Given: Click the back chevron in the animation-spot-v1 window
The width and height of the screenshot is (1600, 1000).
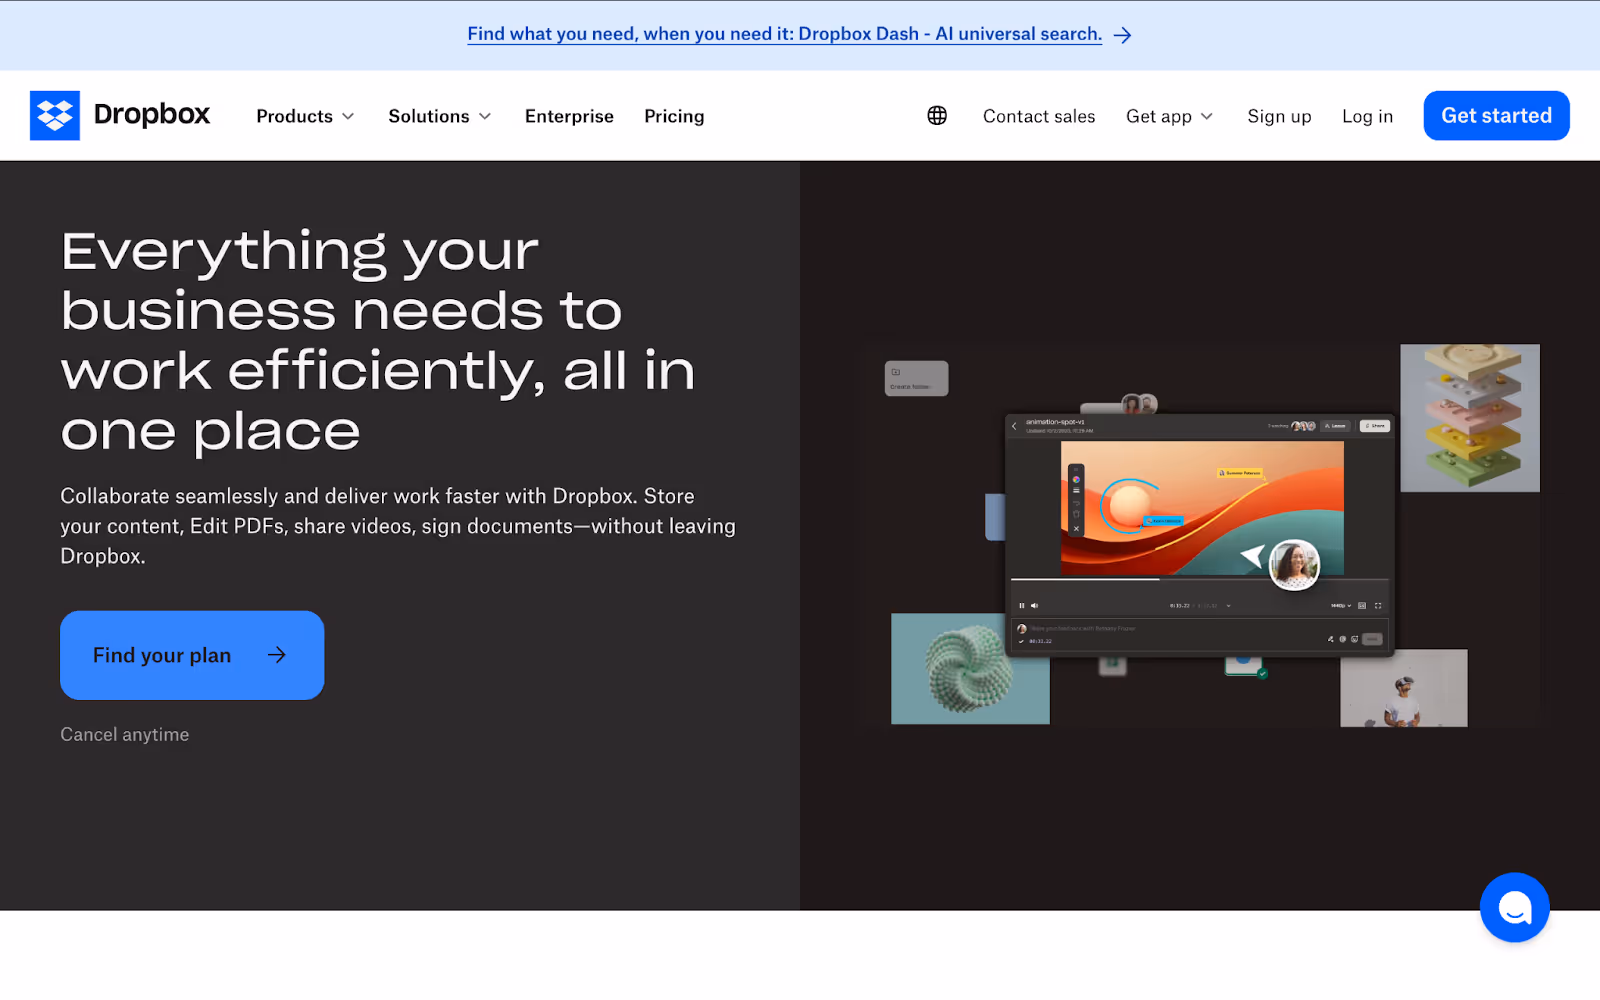Looking at the screenshot, I should click(x=1014, y=426).
